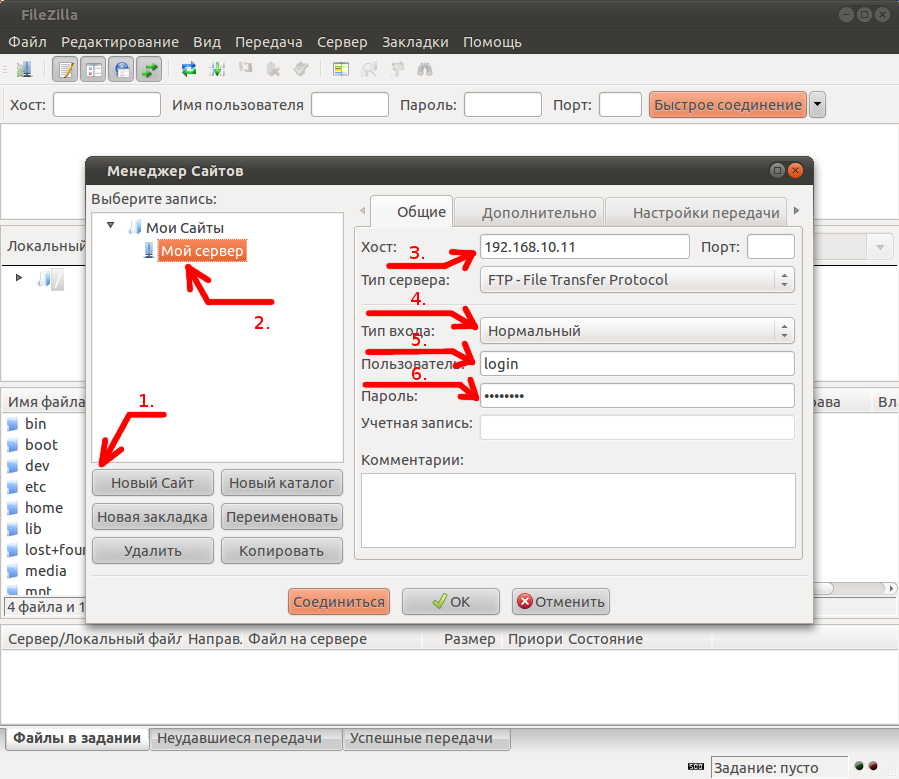899x779 pixels.
Task: Click the cancel current operation icon
Action: [x=245, y=69]
